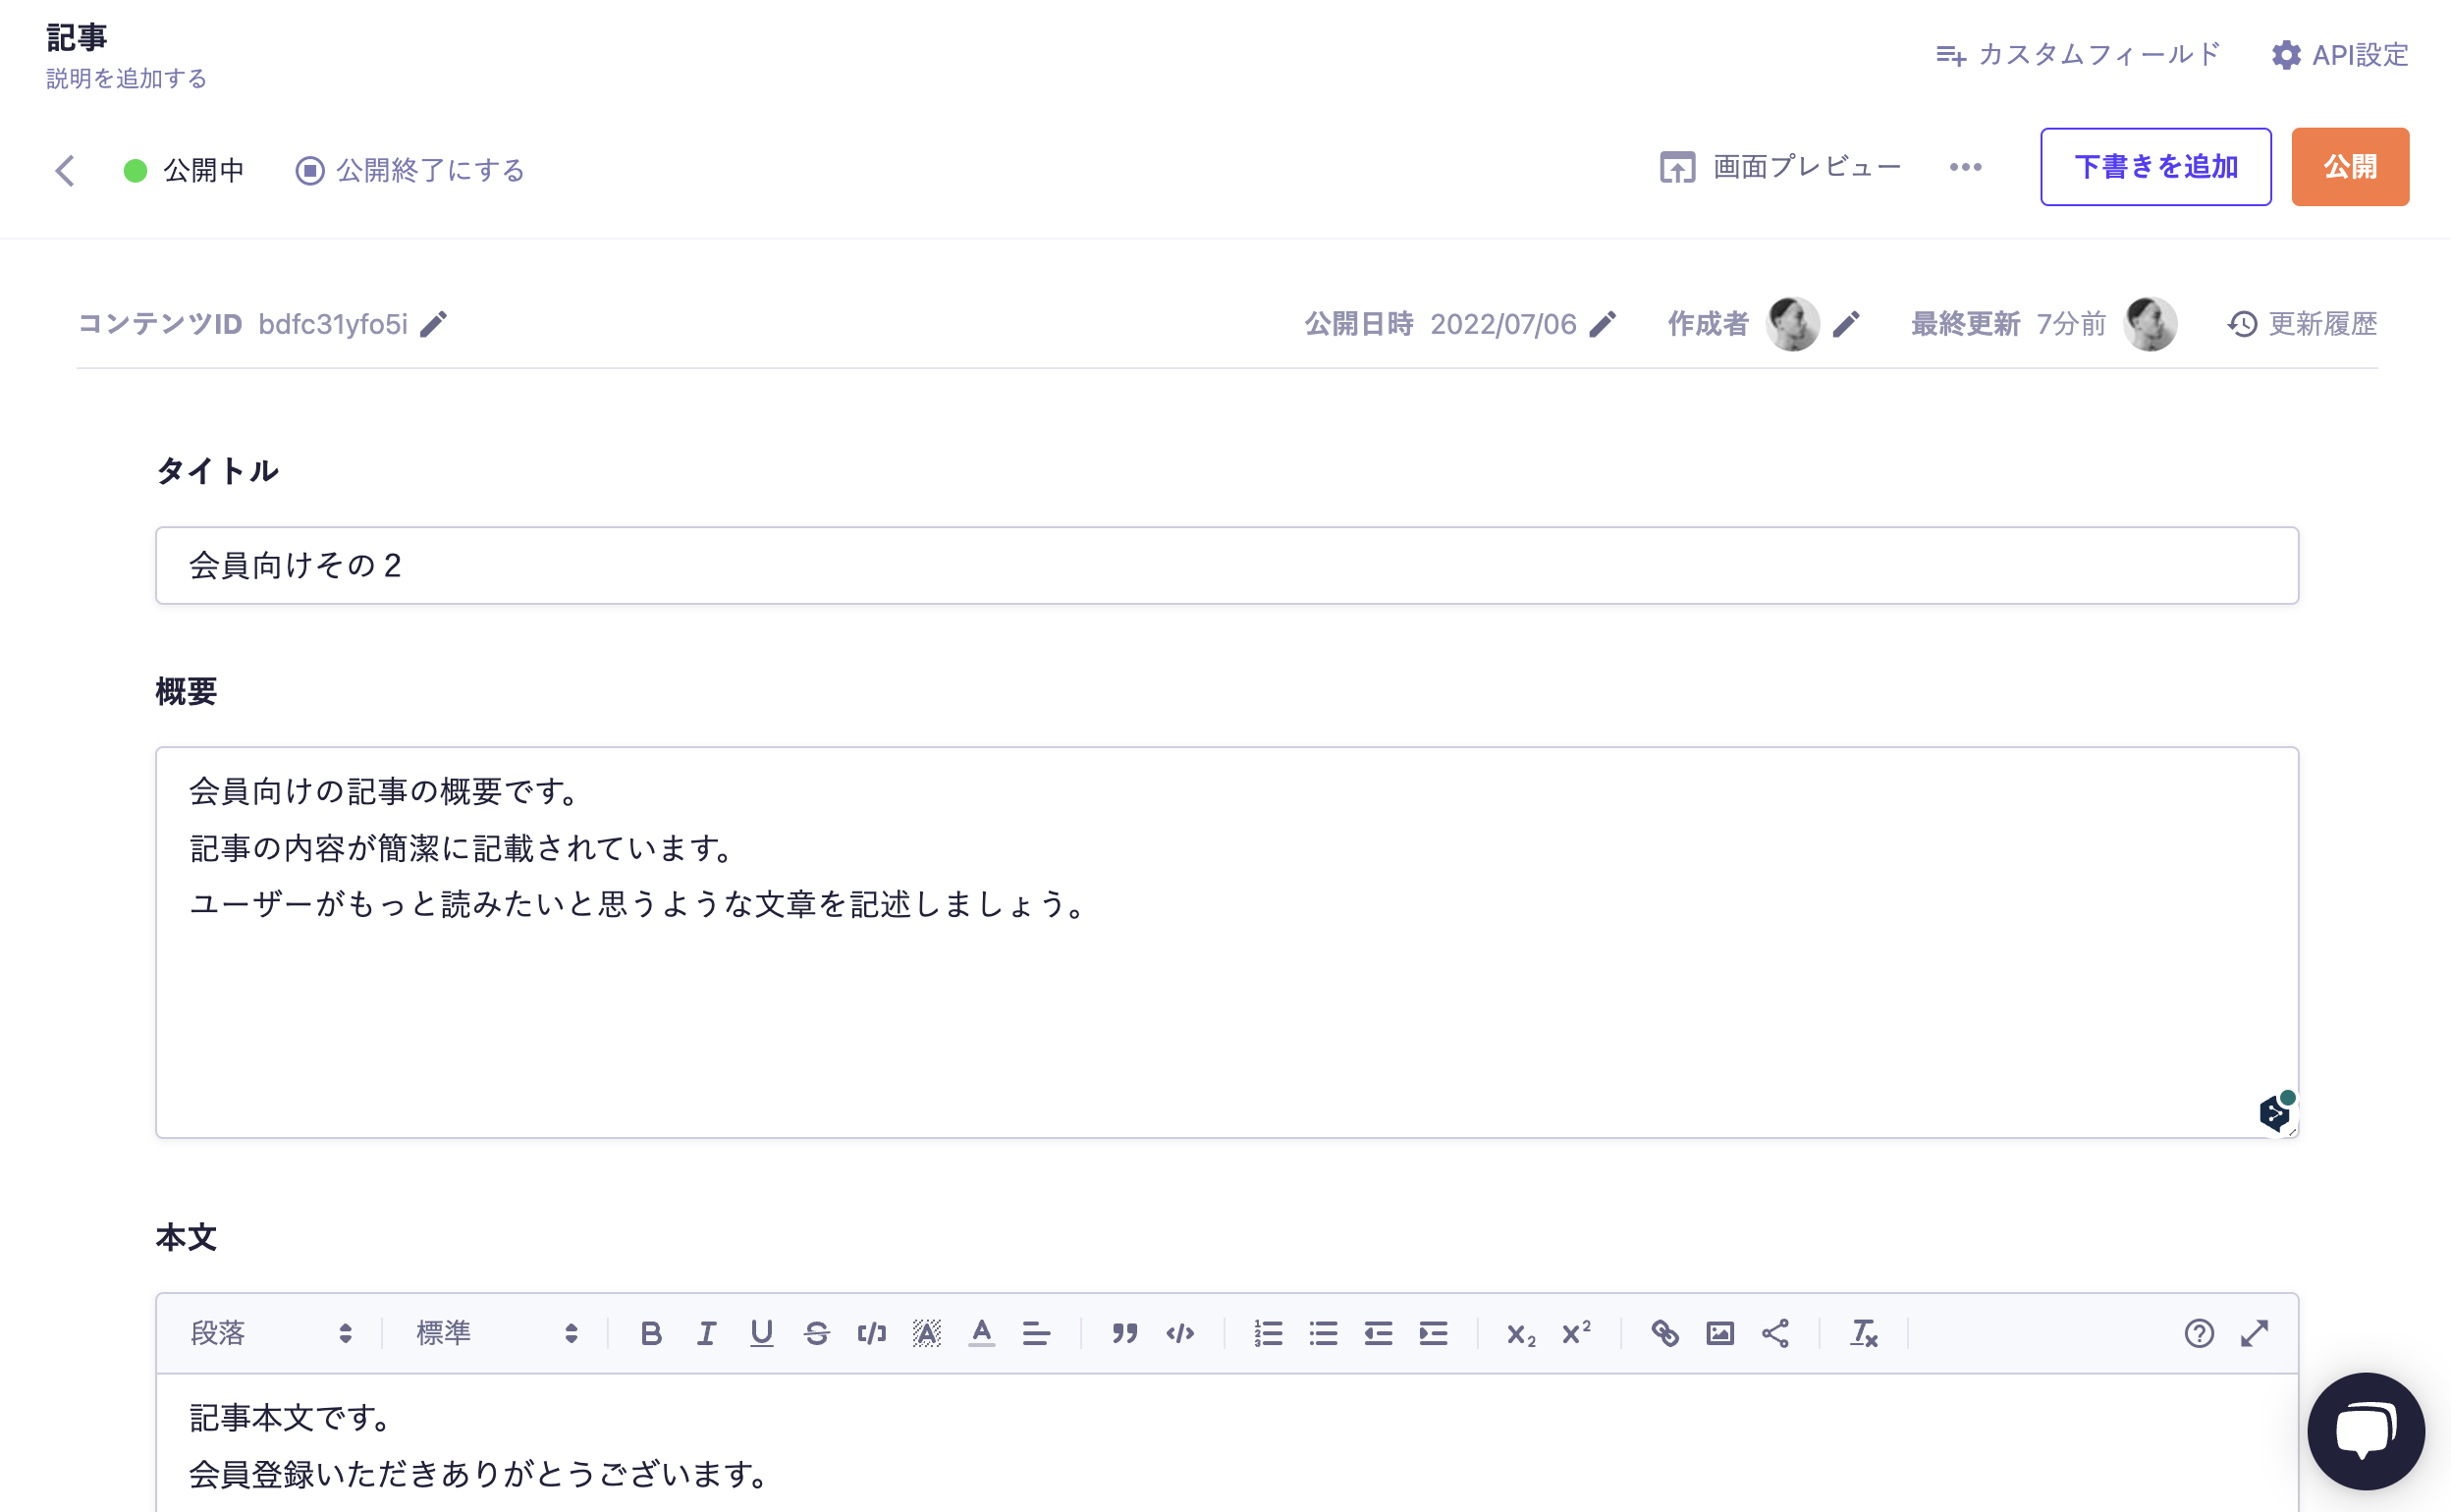Toggle bulleted list formatting
The height and width of the screenshot is (1512, 2451).
1323,1333
